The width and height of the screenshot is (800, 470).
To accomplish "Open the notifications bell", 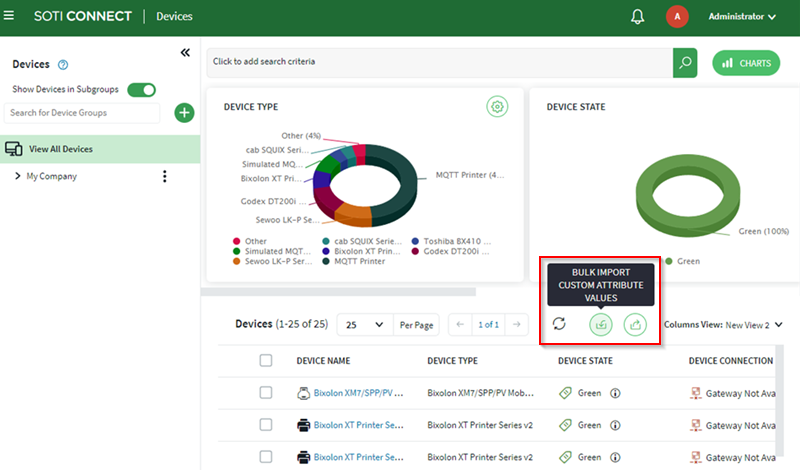I will (637, 17).
